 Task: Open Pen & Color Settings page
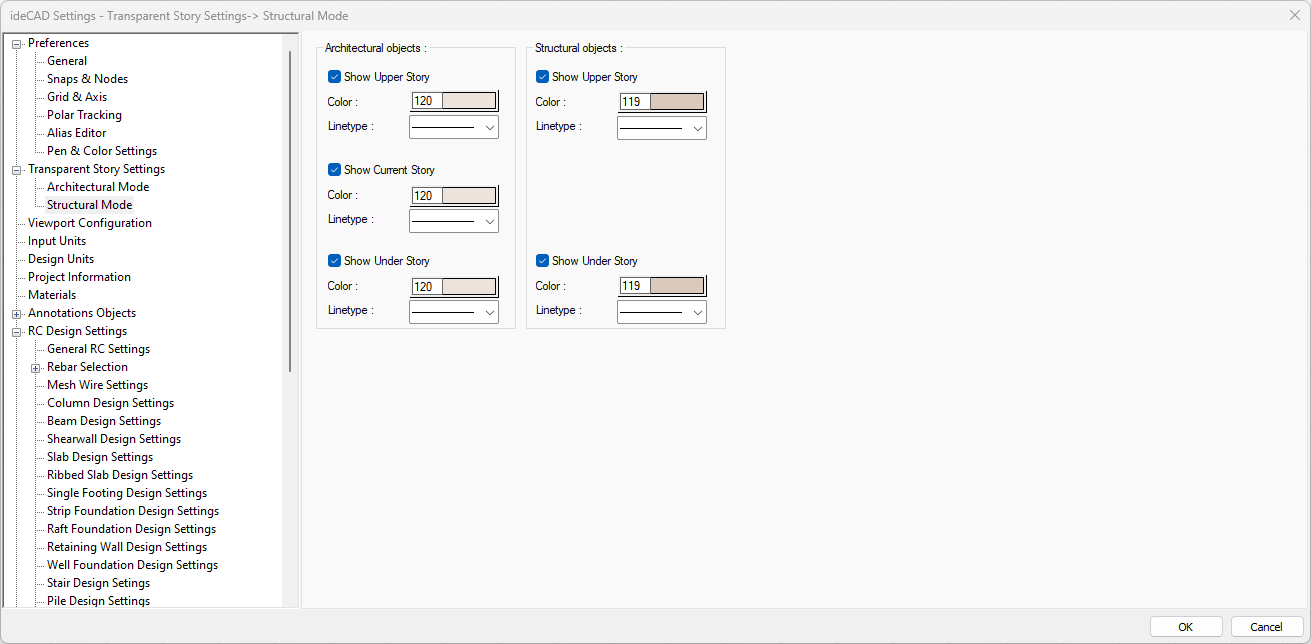[x=102, y=151]
